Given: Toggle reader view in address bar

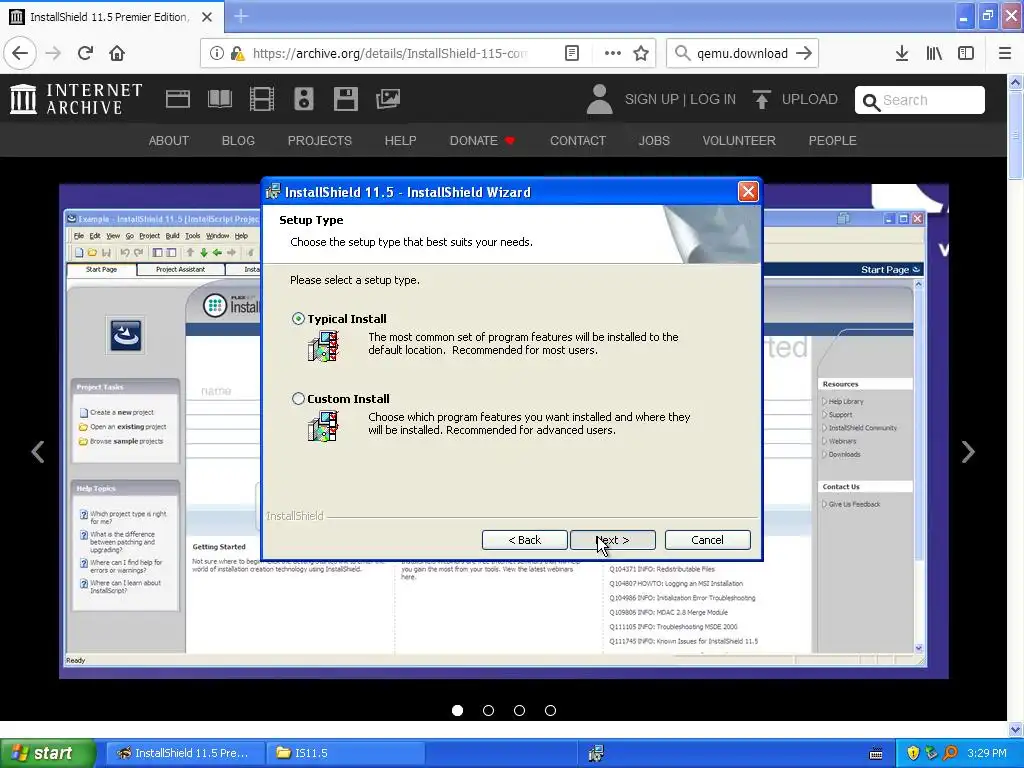Looking at the screenshot, I should pyautogui.click(x=571, y=53).
